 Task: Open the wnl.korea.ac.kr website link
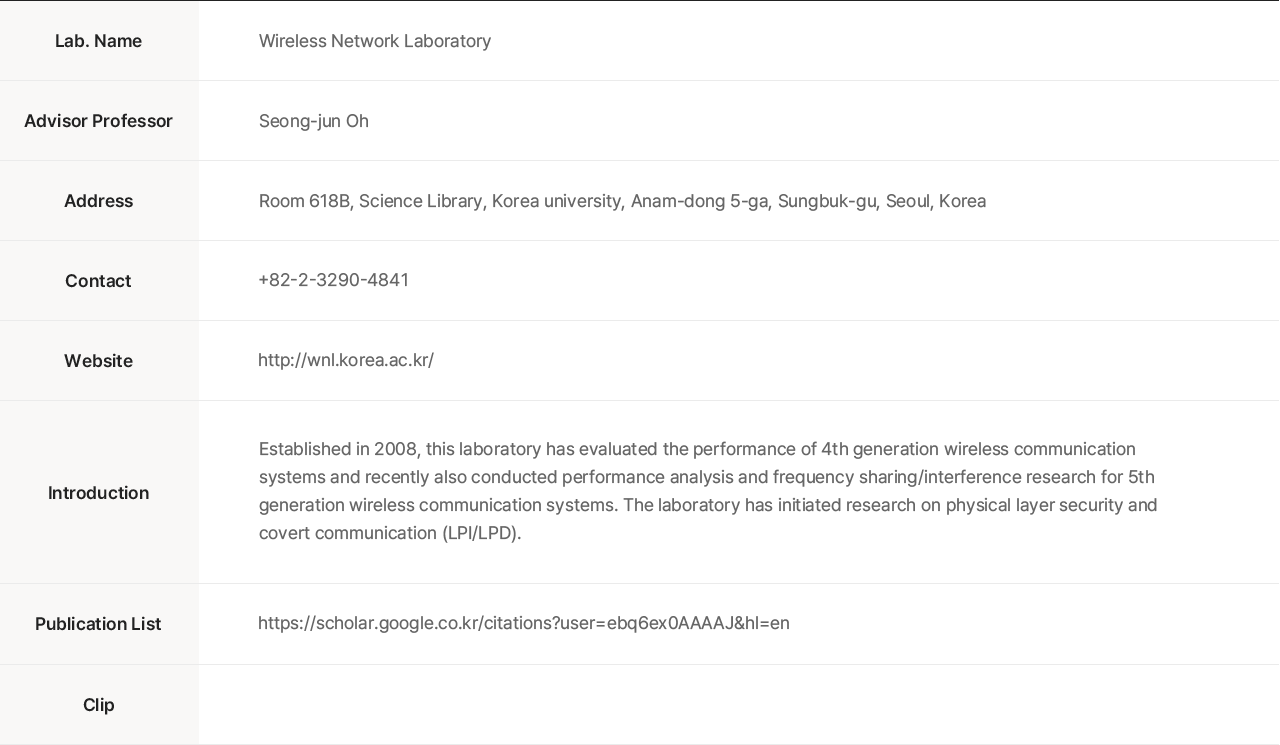pos(346,360)
